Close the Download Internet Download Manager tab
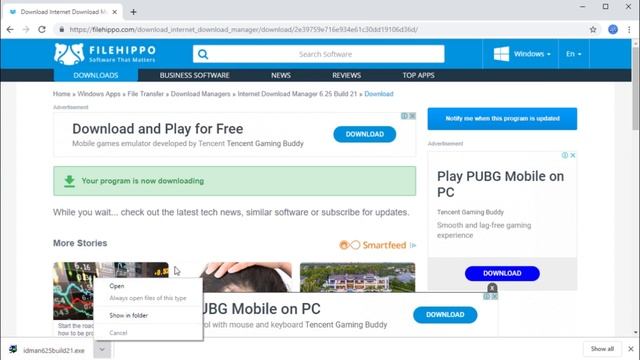 [115, 12]
